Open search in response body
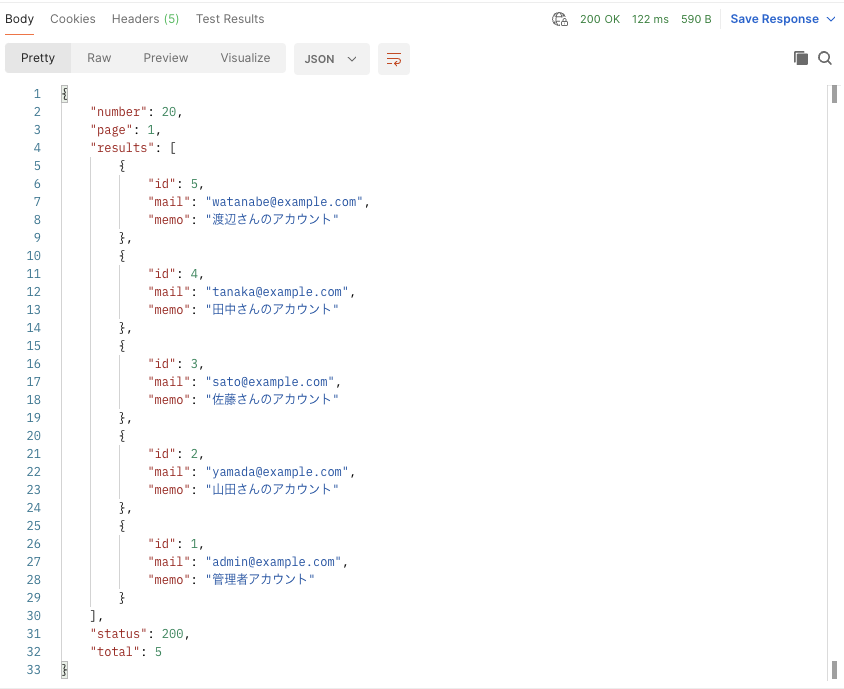The width and height of the screenshot is (844, 689). [825, 58]
